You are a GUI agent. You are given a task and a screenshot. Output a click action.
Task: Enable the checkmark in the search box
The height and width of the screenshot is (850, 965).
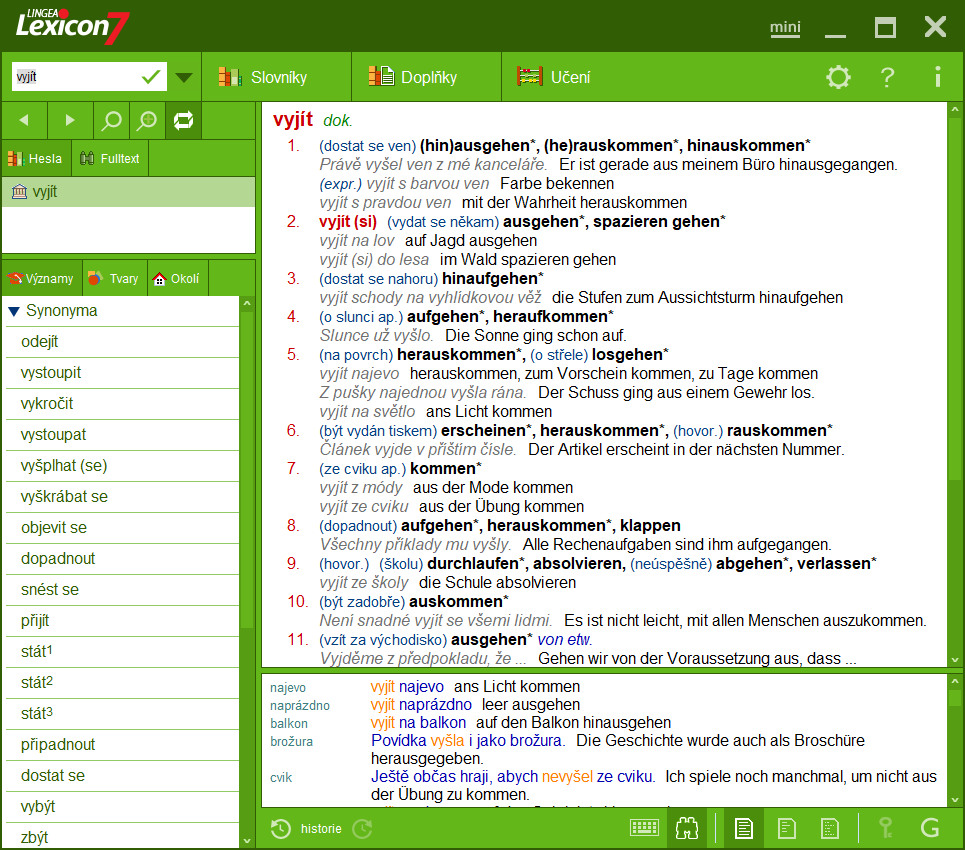pyautogui.click(x=152, y=76)
